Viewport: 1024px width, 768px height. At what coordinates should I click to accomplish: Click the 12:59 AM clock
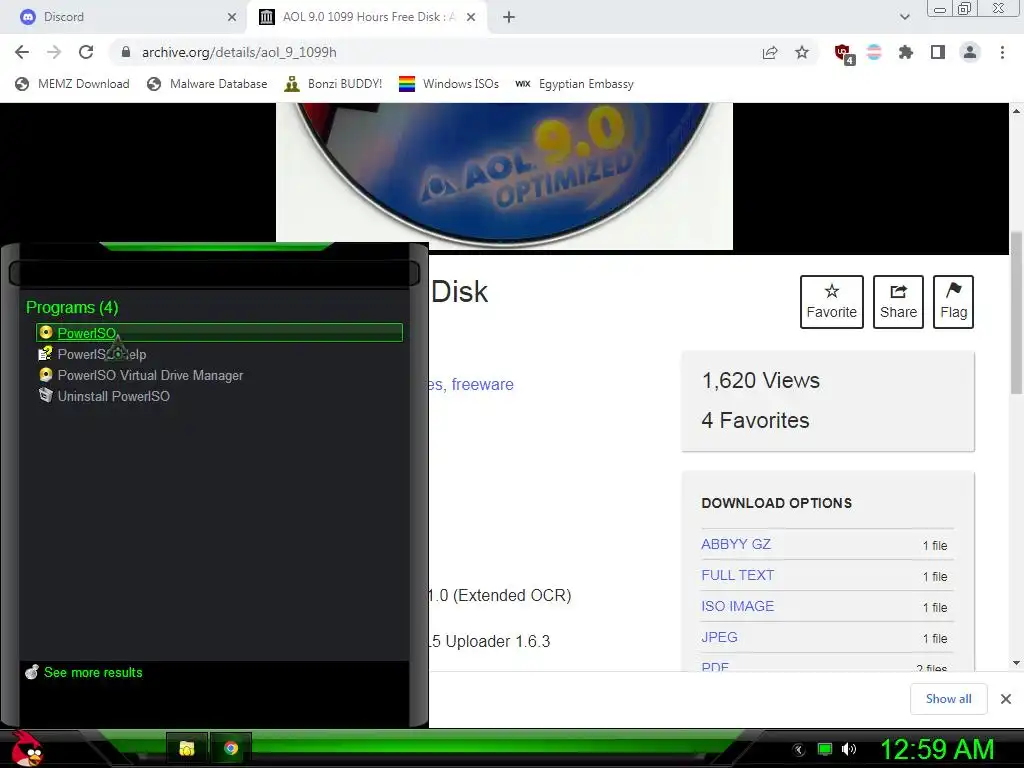pos(937,749)
